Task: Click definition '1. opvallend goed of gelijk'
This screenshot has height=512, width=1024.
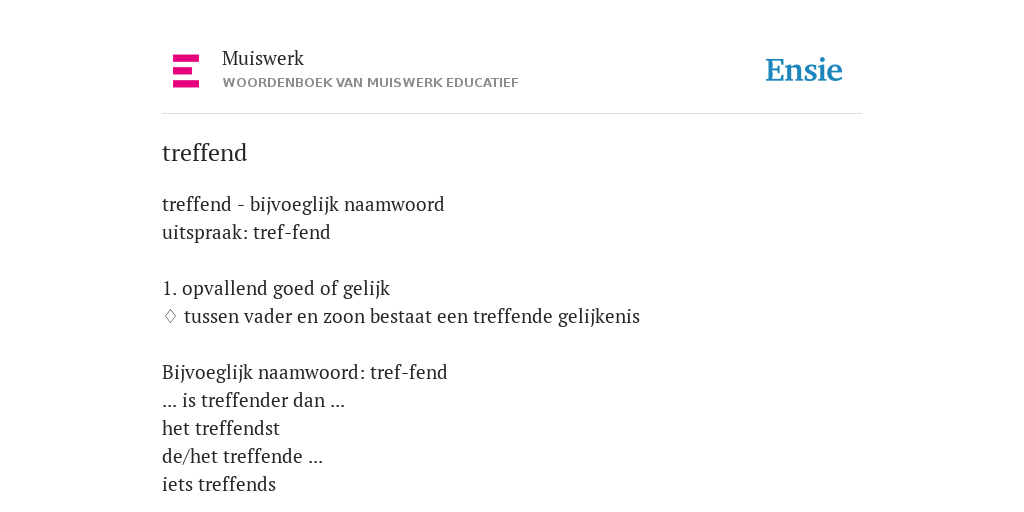Action: 276,288
